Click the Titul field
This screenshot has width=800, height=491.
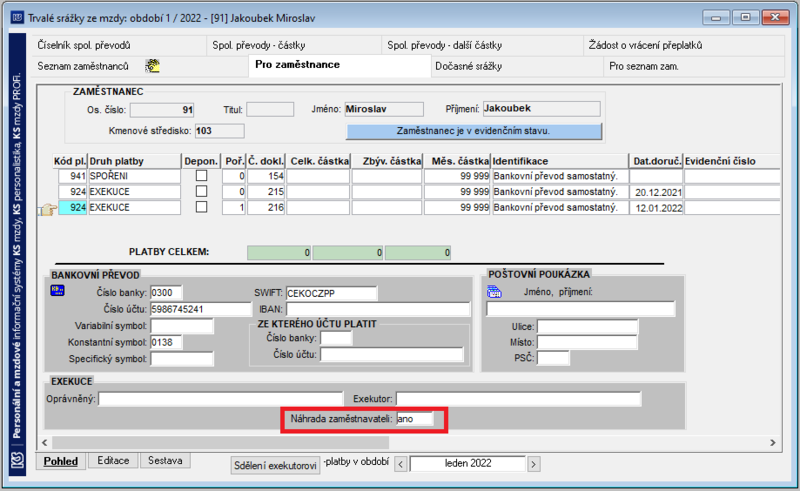point(270,109)
